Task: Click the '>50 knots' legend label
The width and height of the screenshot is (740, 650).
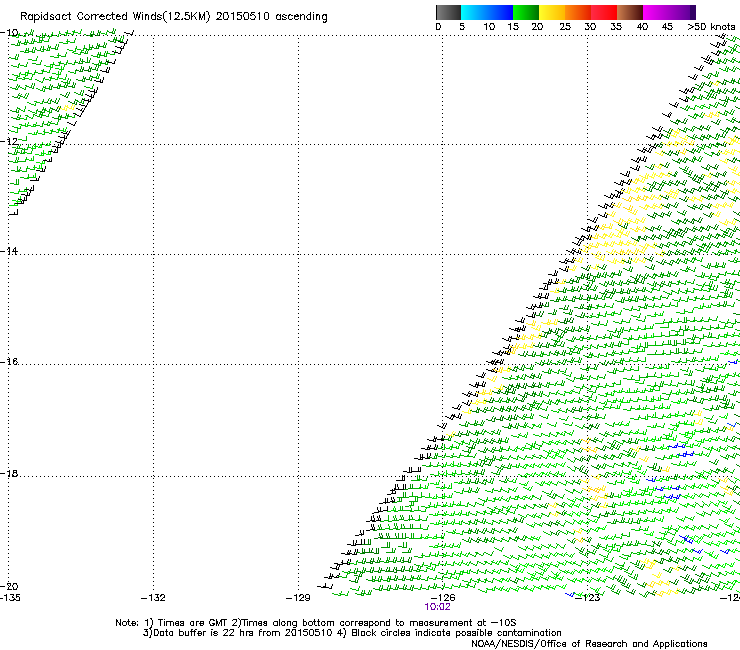Action: pos(711,27)
